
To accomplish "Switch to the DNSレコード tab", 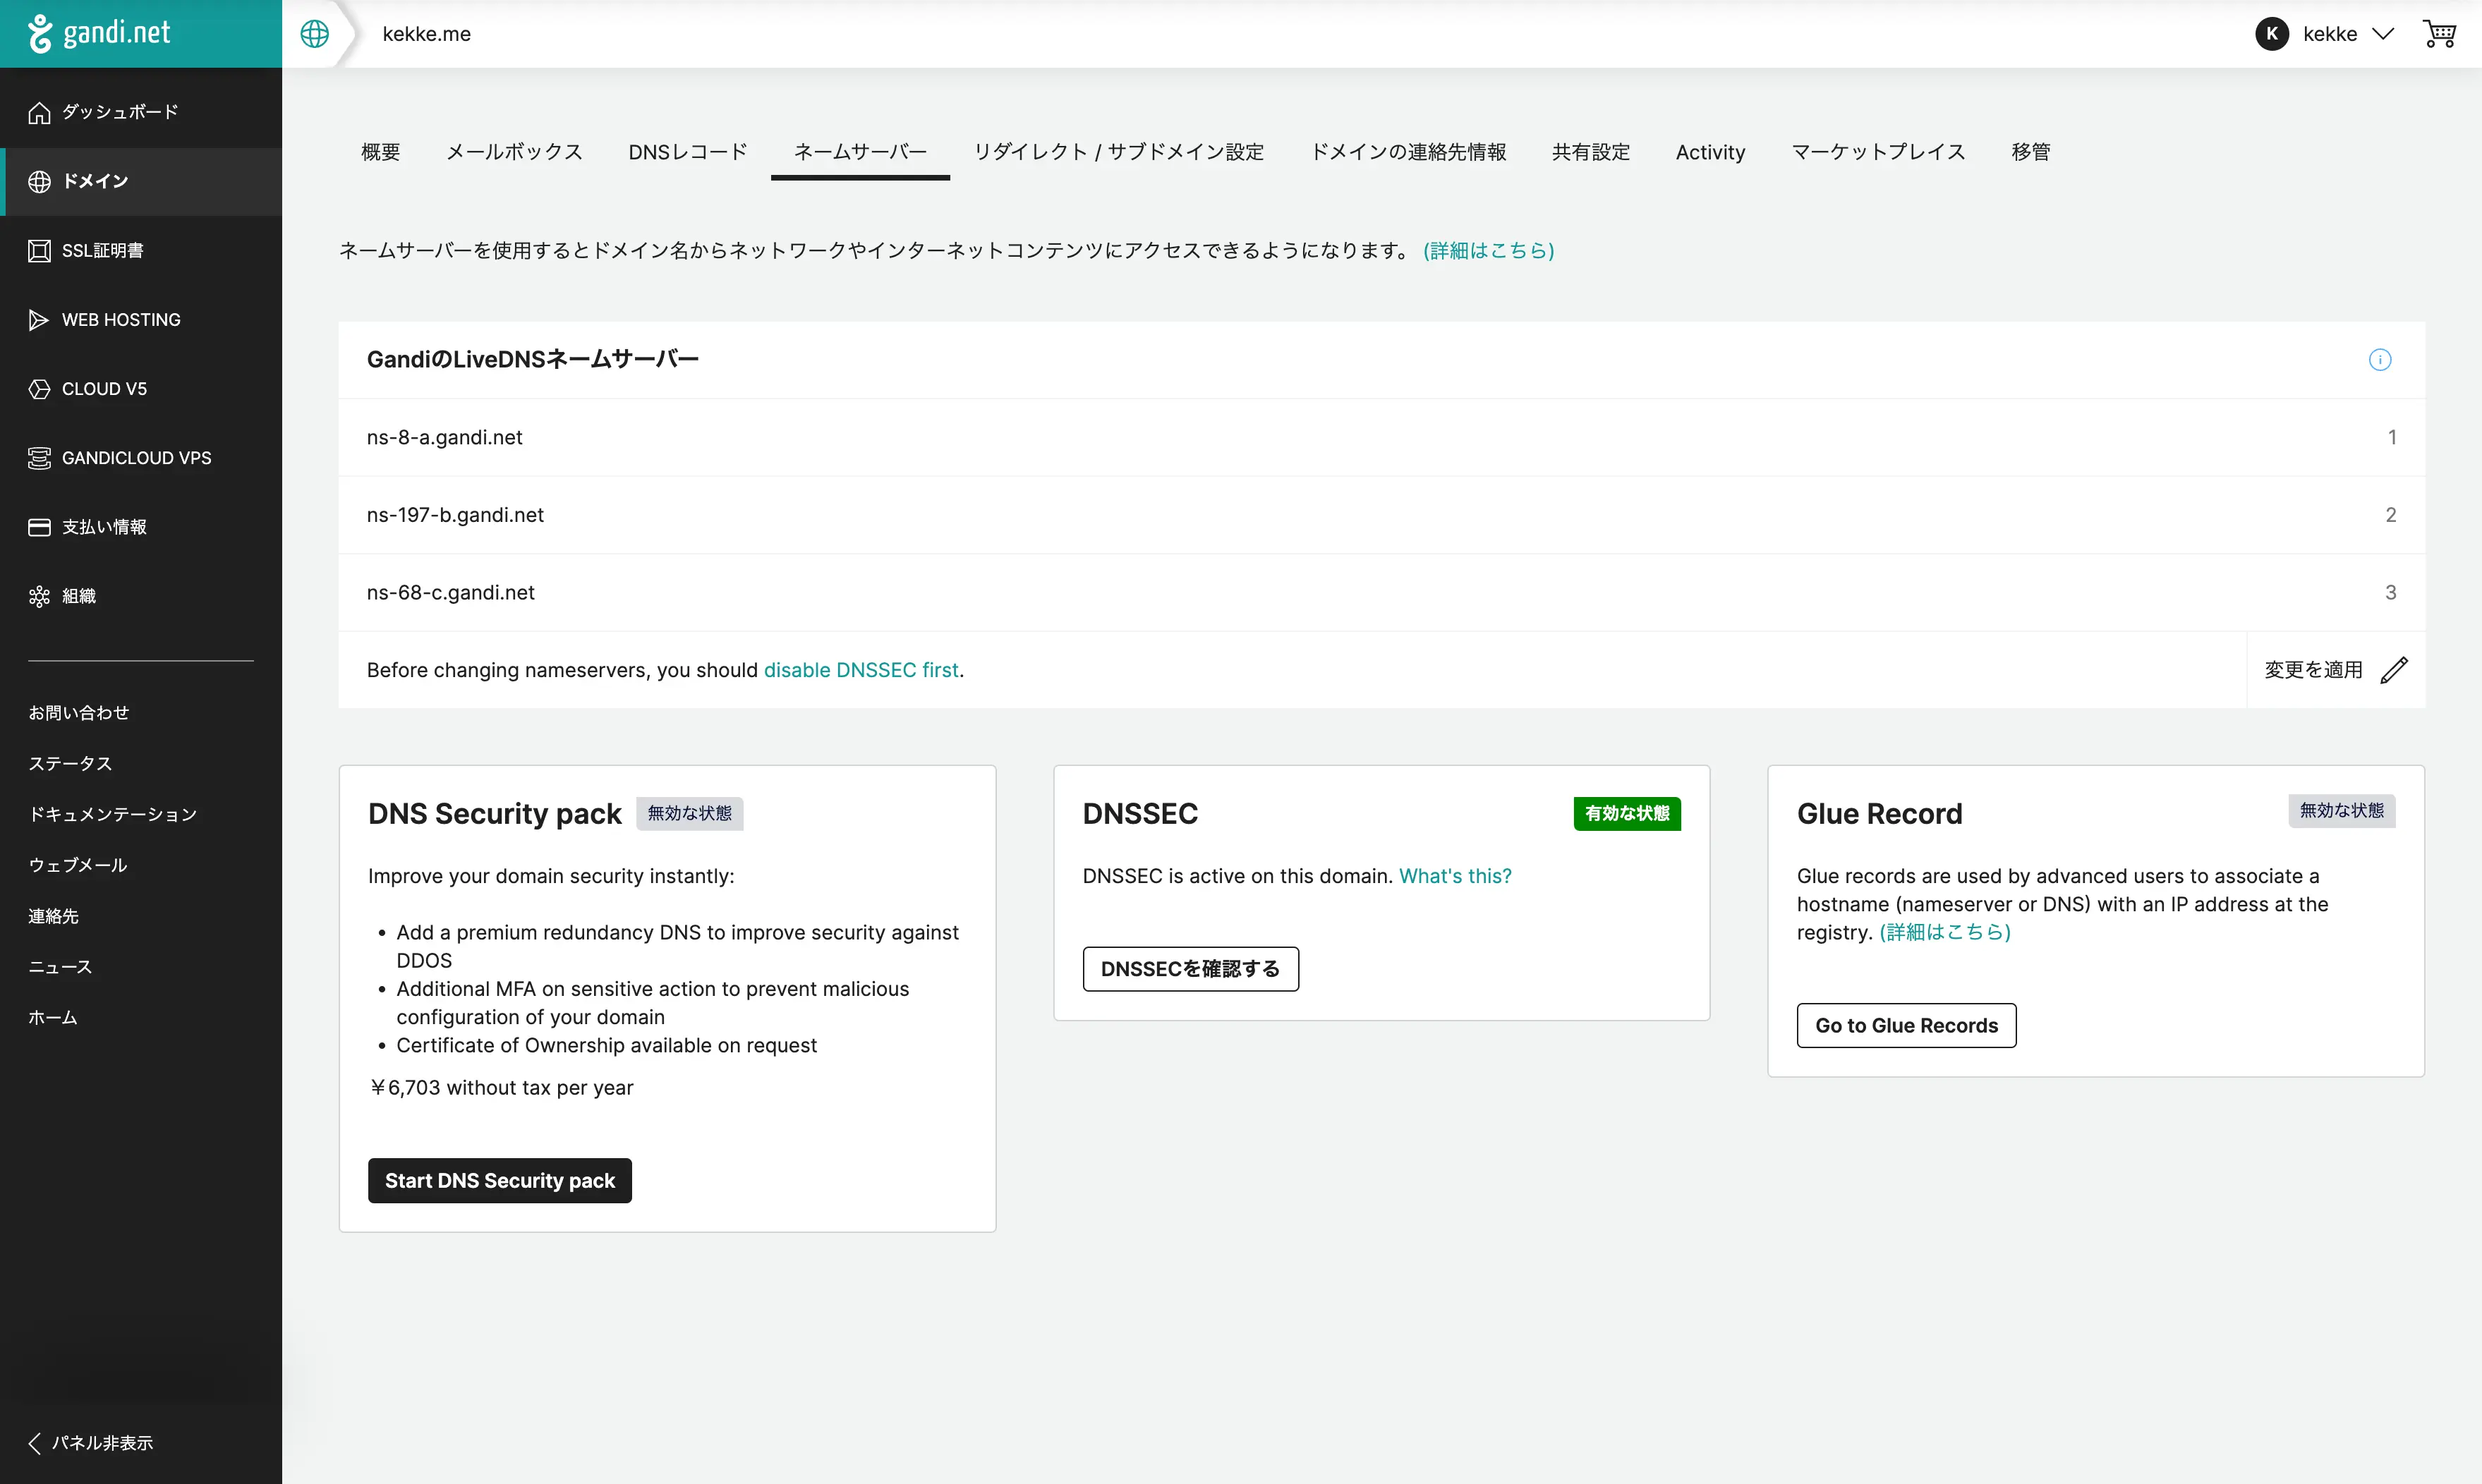I will coord(688,152).
